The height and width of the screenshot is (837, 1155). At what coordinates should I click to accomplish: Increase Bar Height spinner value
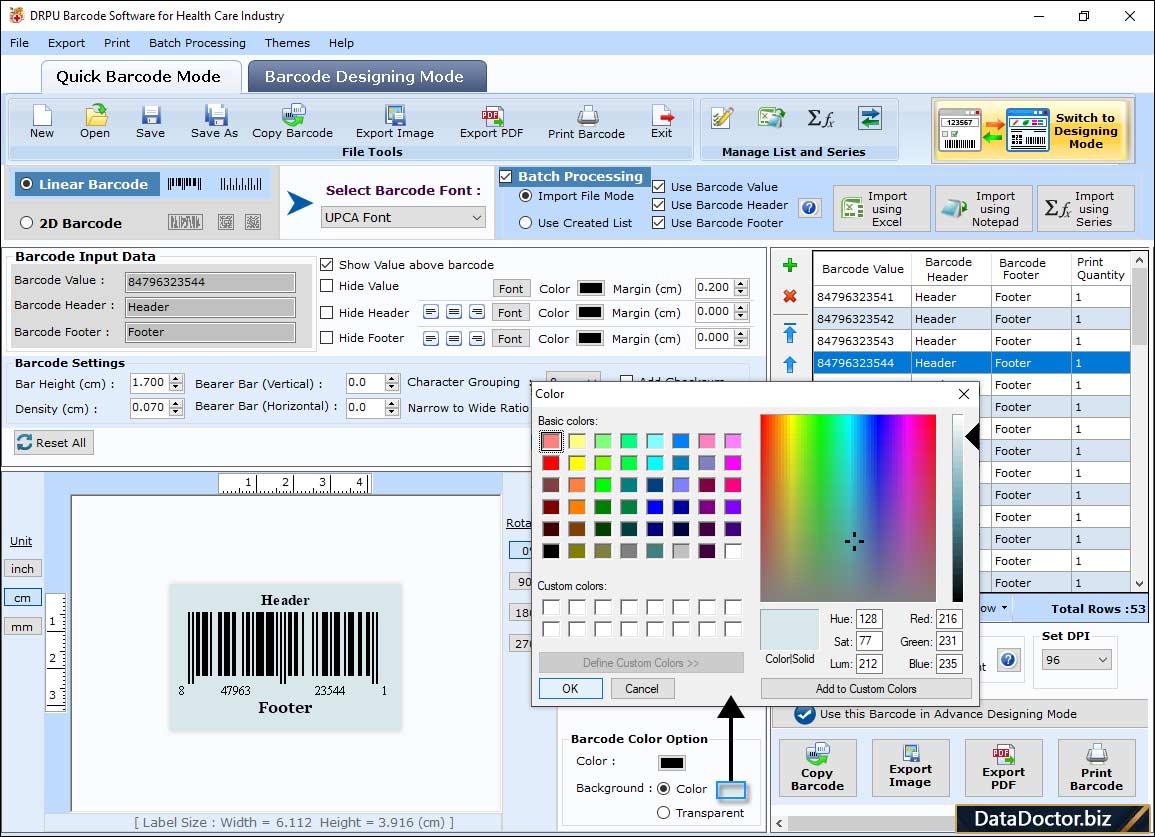click(x=176, y=379)
